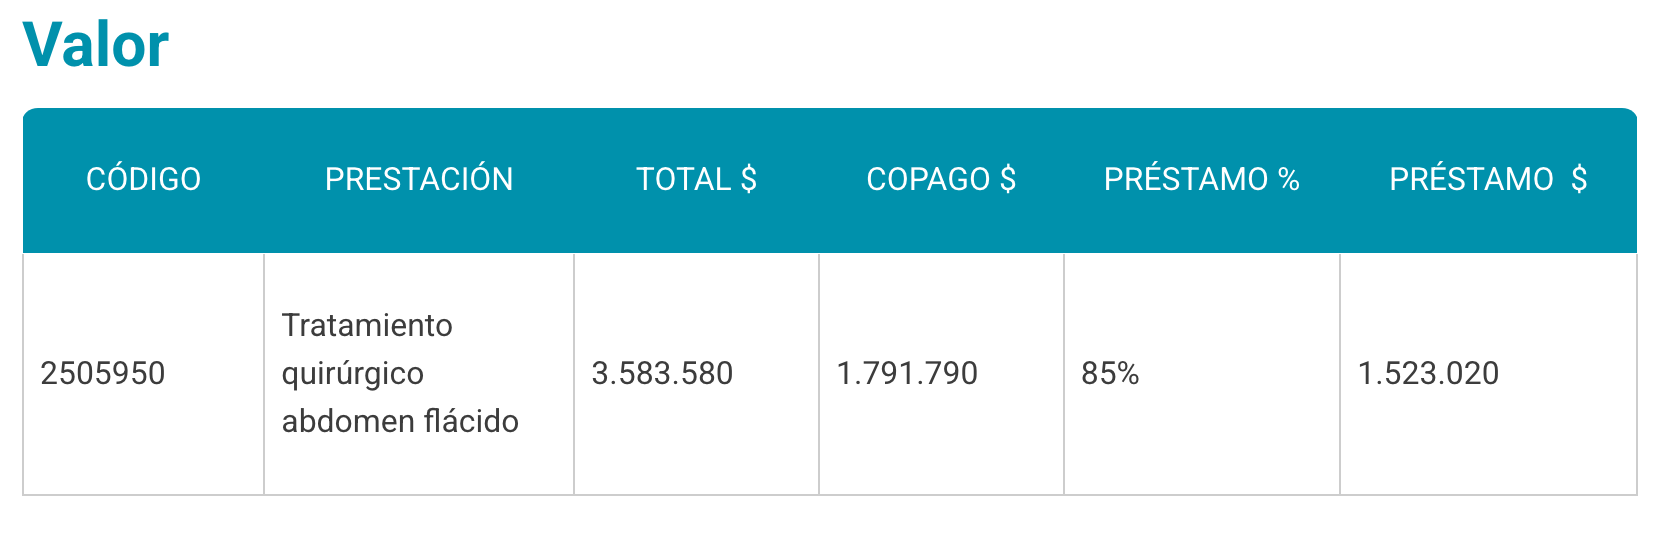1664x556 pixels.
Task: Click the word Tratamiento in the table
Action: pyautogui.click(x=367, y=325)
